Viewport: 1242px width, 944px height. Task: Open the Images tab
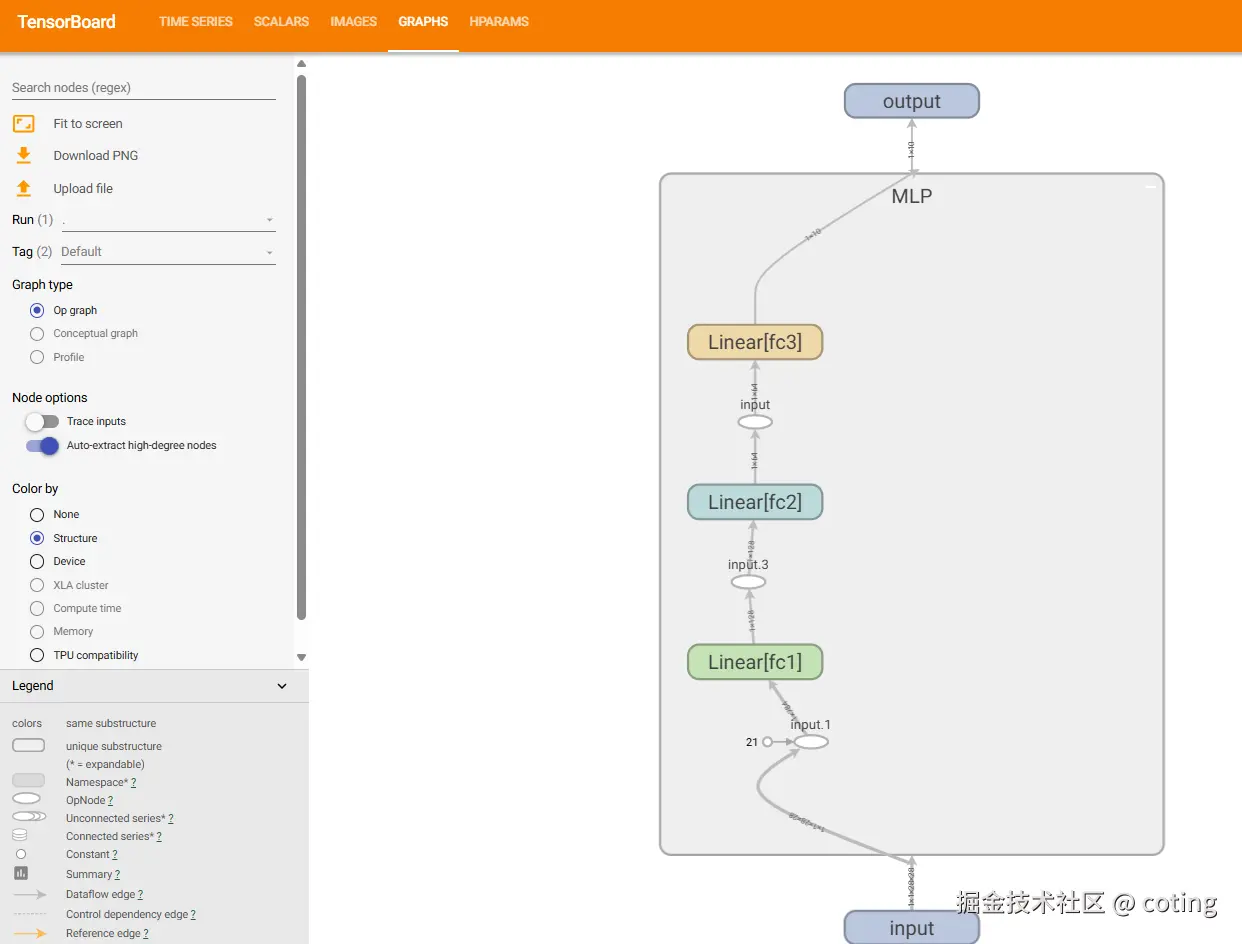point(354,21)
